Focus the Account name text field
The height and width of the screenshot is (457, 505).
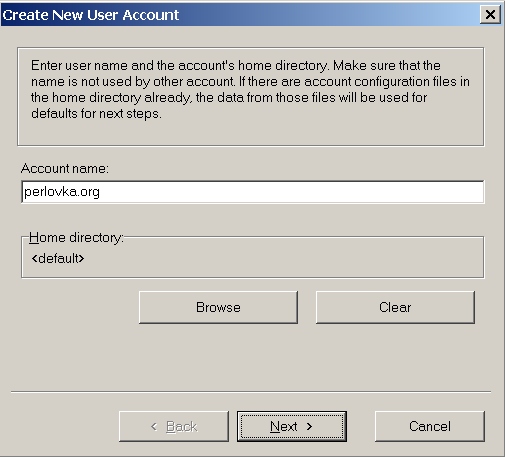(x=253, y=192)
